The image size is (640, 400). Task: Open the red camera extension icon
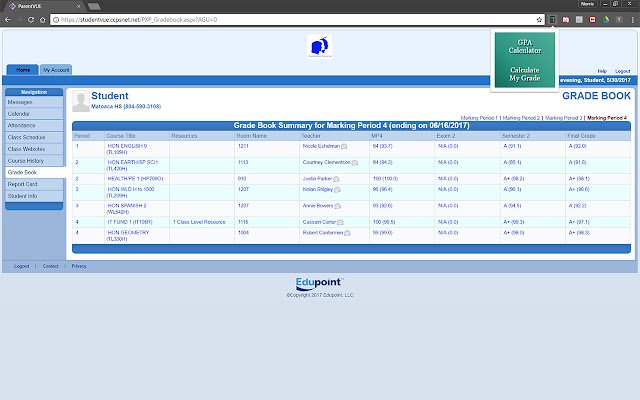(566, 20)
